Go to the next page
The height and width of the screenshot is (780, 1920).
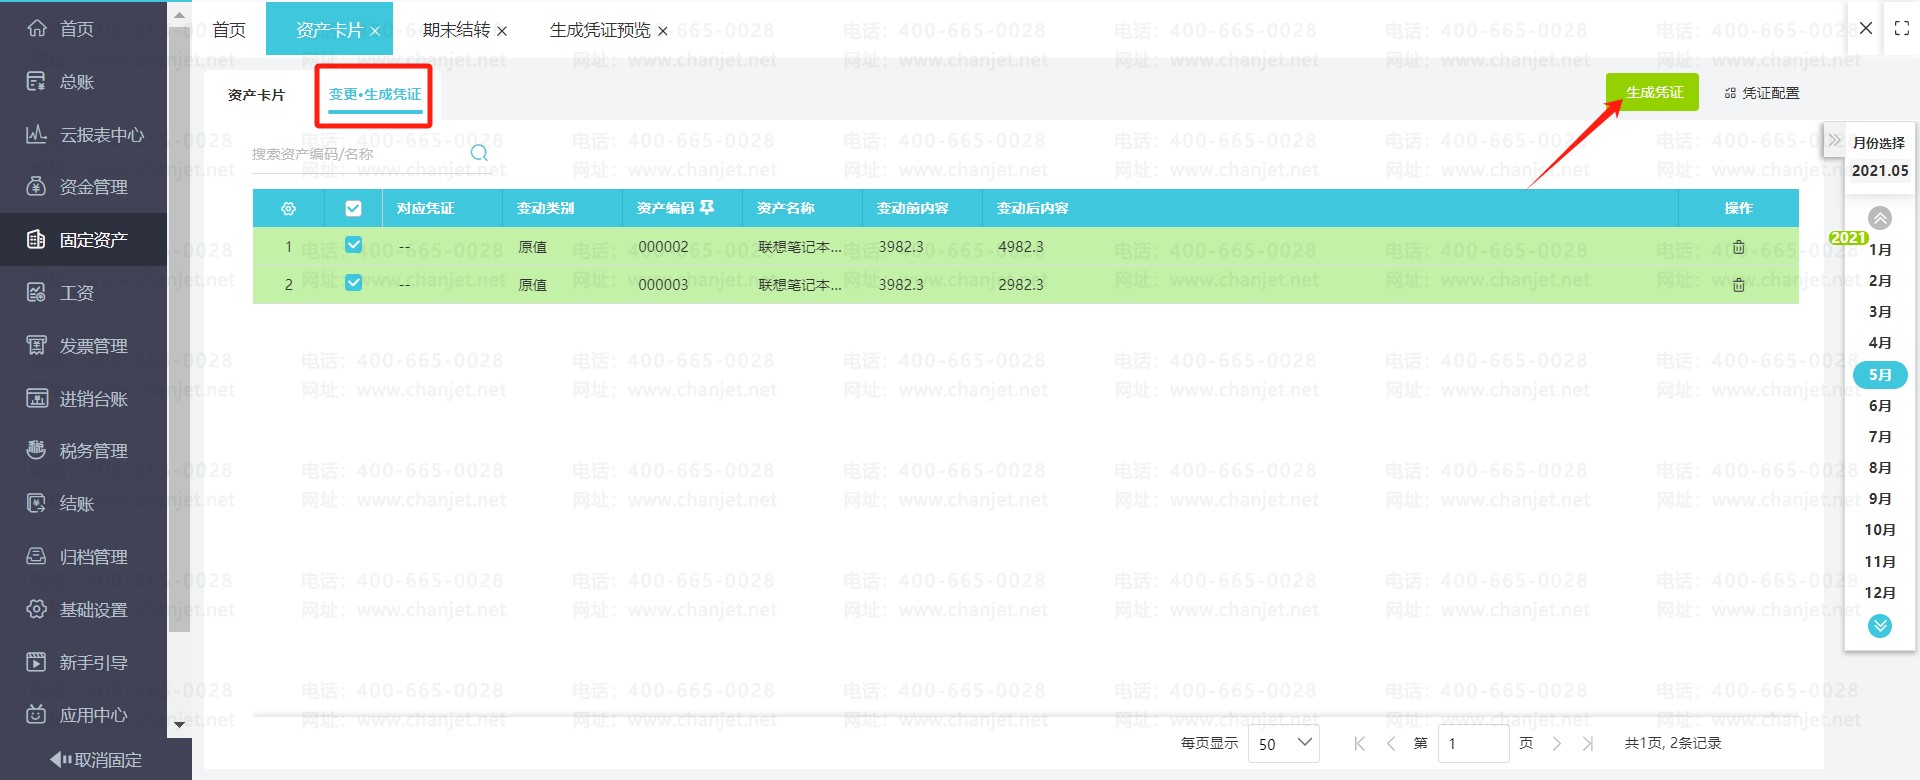click(x=1557, y=743)
